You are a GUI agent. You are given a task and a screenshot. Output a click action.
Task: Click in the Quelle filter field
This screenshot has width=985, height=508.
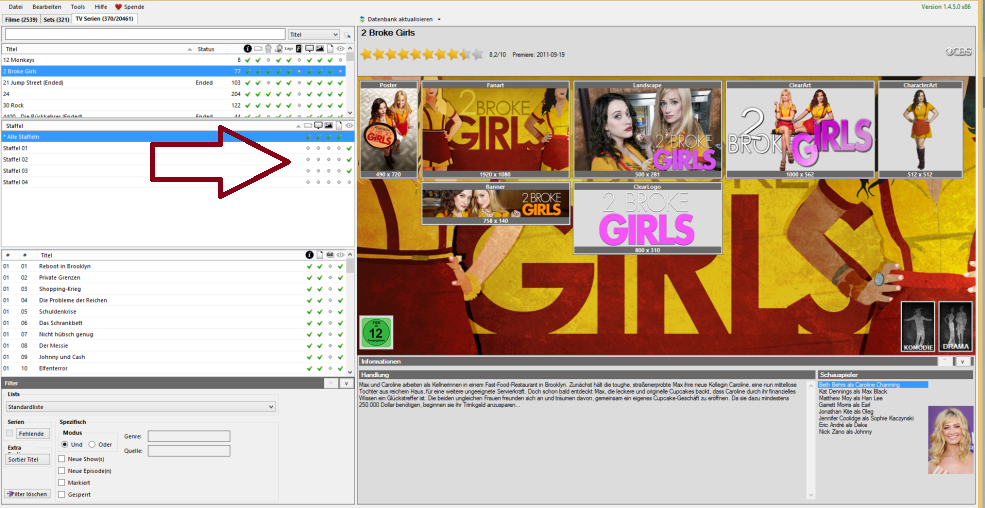(x=189, y=451)
